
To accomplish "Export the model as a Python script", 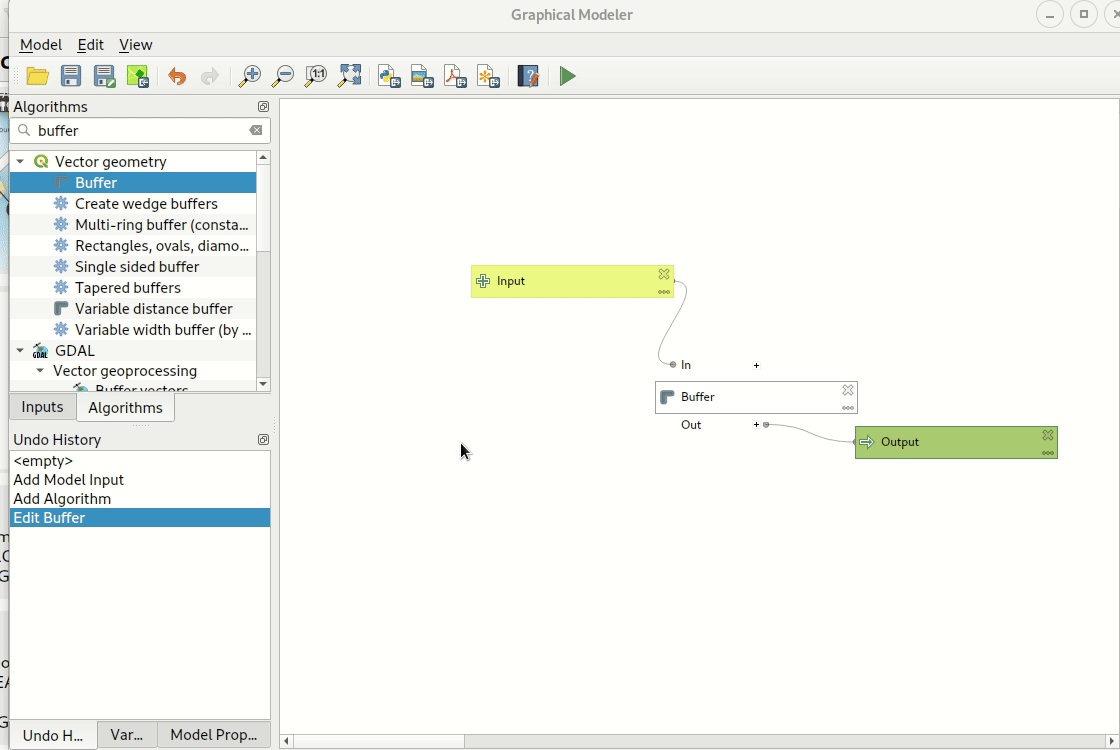I will click(389, 76).
